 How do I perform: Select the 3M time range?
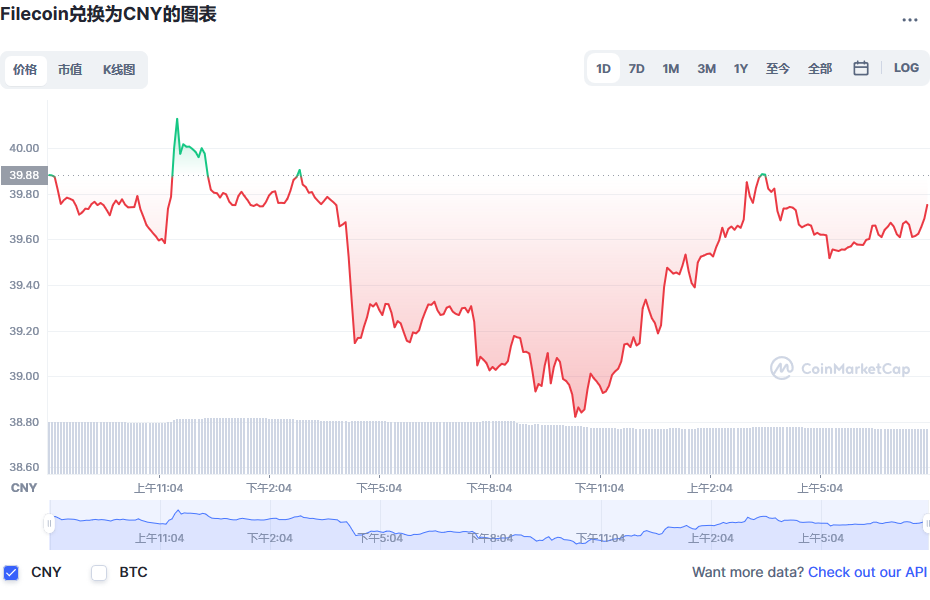click(x=706, y=69)
